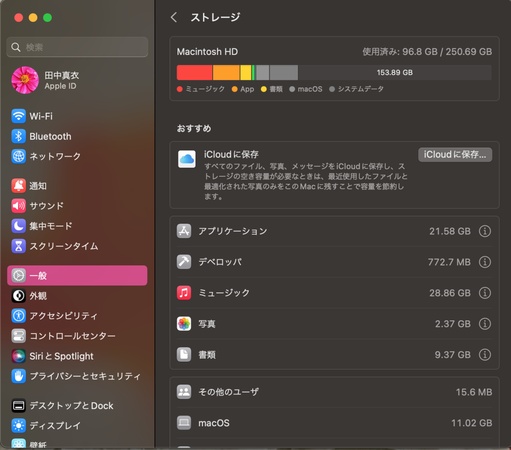Click the デベロッパ hammer icon
Viewport: 511px width, 450px height.
pos(184,262)
